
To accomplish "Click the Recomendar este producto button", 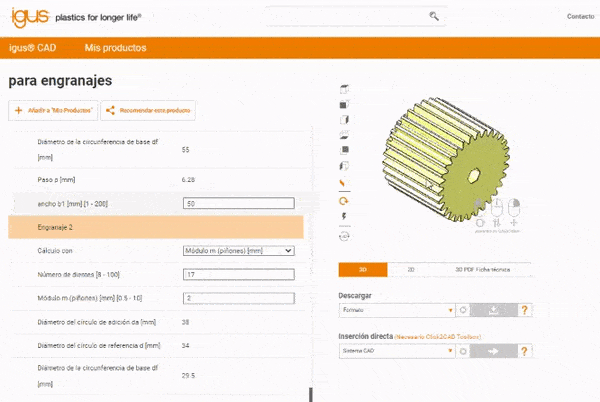I will click(x=148, y=110).
